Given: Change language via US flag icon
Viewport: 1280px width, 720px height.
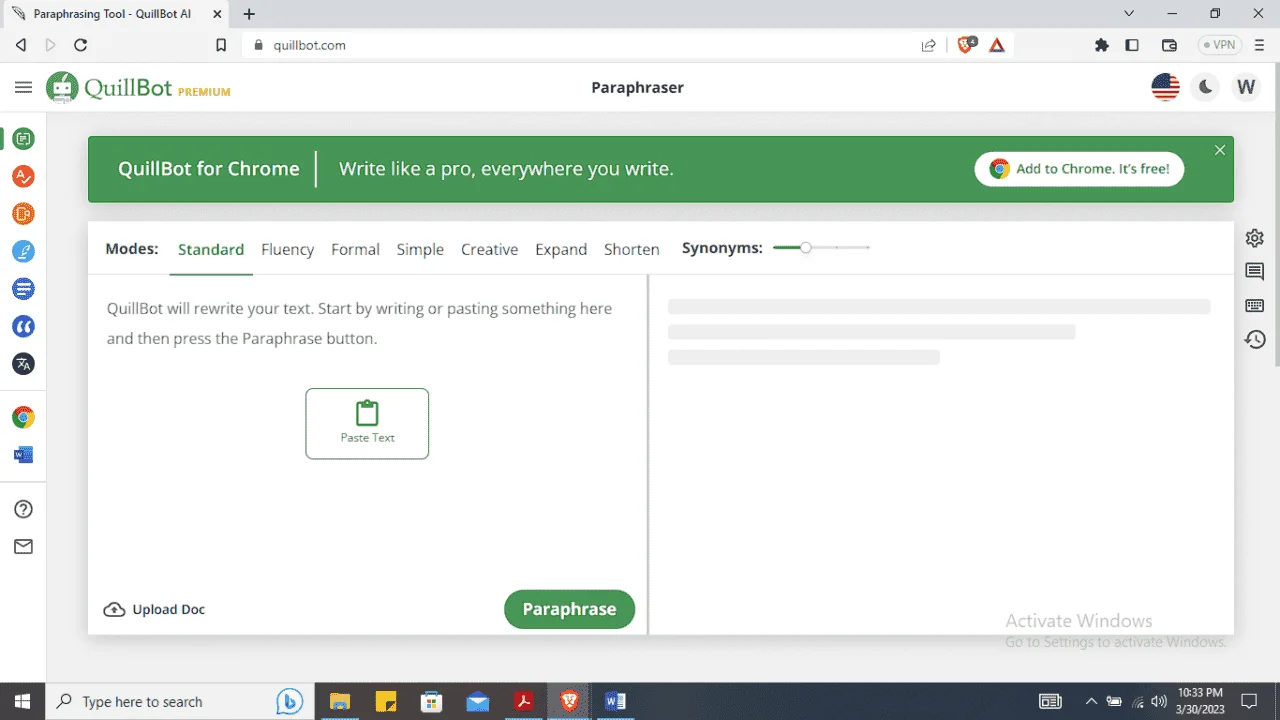Looking at the screenshot, I should 1166,87.
